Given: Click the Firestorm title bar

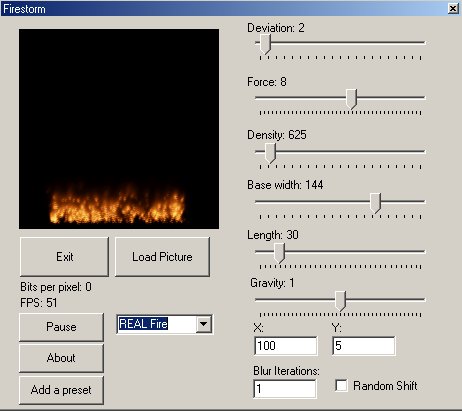Looking at the screenshot, I should pos(223,9).
